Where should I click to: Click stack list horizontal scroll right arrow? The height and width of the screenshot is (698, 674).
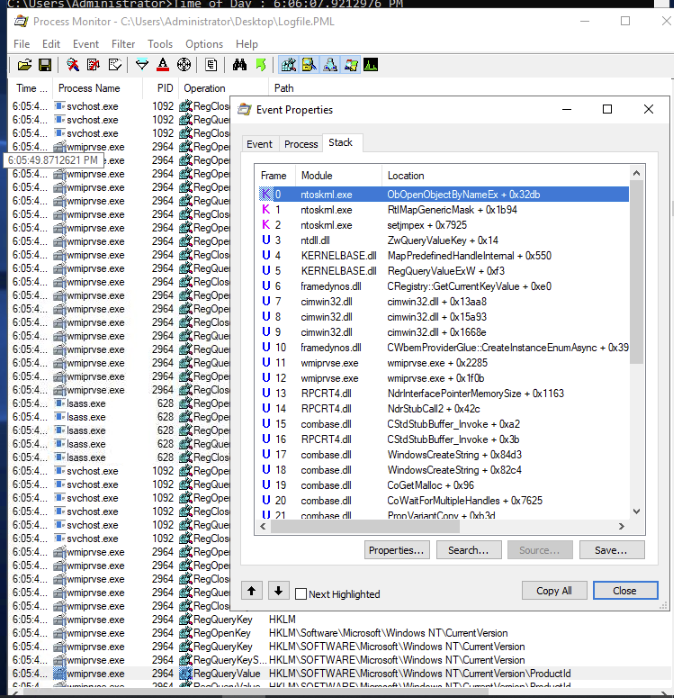coord(621,526)
